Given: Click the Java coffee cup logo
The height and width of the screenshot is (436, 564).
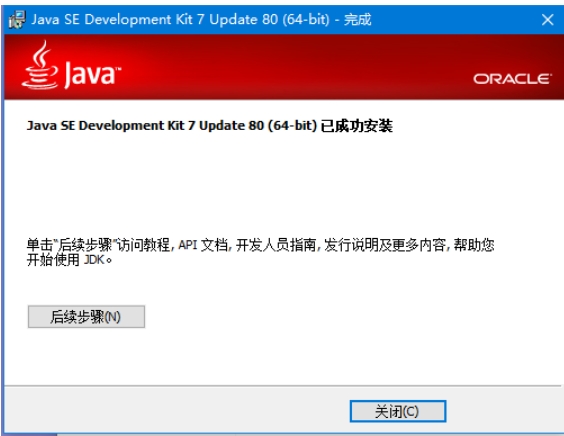Looking at the screenshot, I should tap(40, 64).
